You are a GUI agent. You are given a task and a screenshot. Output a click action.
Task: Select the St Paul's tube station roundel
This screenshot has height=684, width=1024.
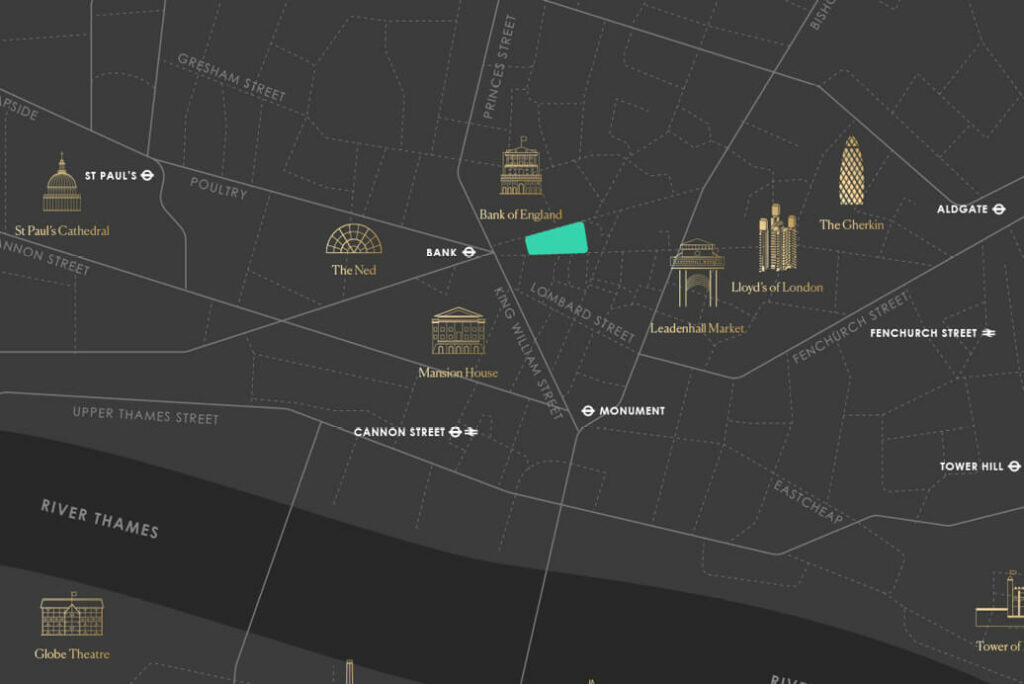(x=147, y=175)
